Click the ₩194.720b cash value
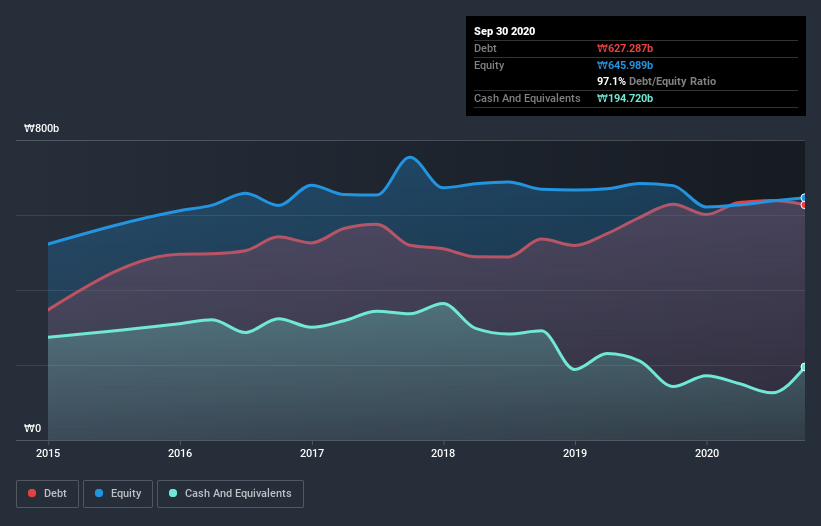Screen dimensions: 821x526 [625, 98]
